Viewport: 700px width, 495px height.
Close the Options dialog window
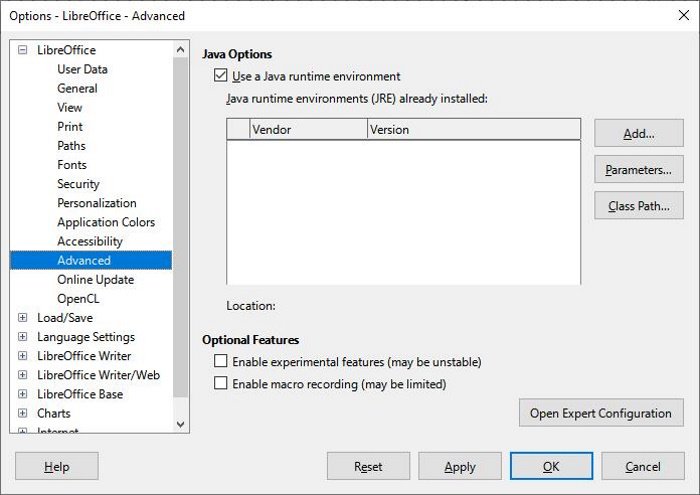tap(683, 15)
